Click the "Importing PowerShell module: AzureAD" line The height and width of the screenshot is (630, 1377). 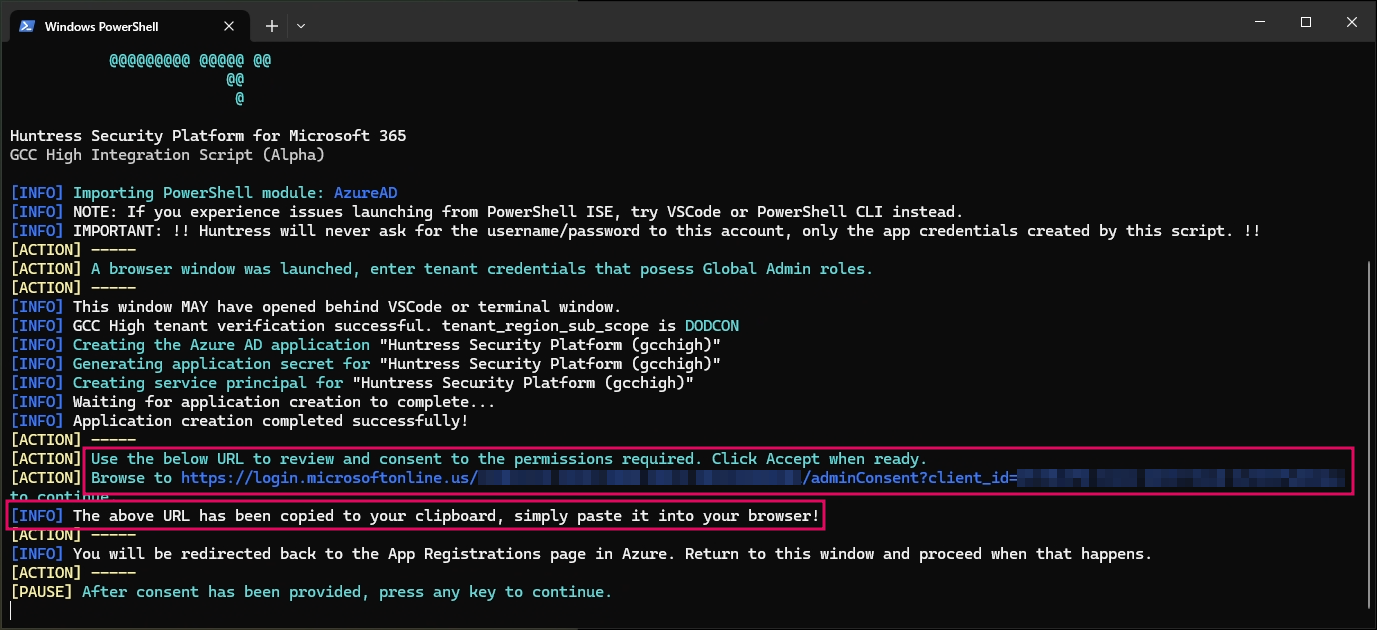click(x=206, y=193)
